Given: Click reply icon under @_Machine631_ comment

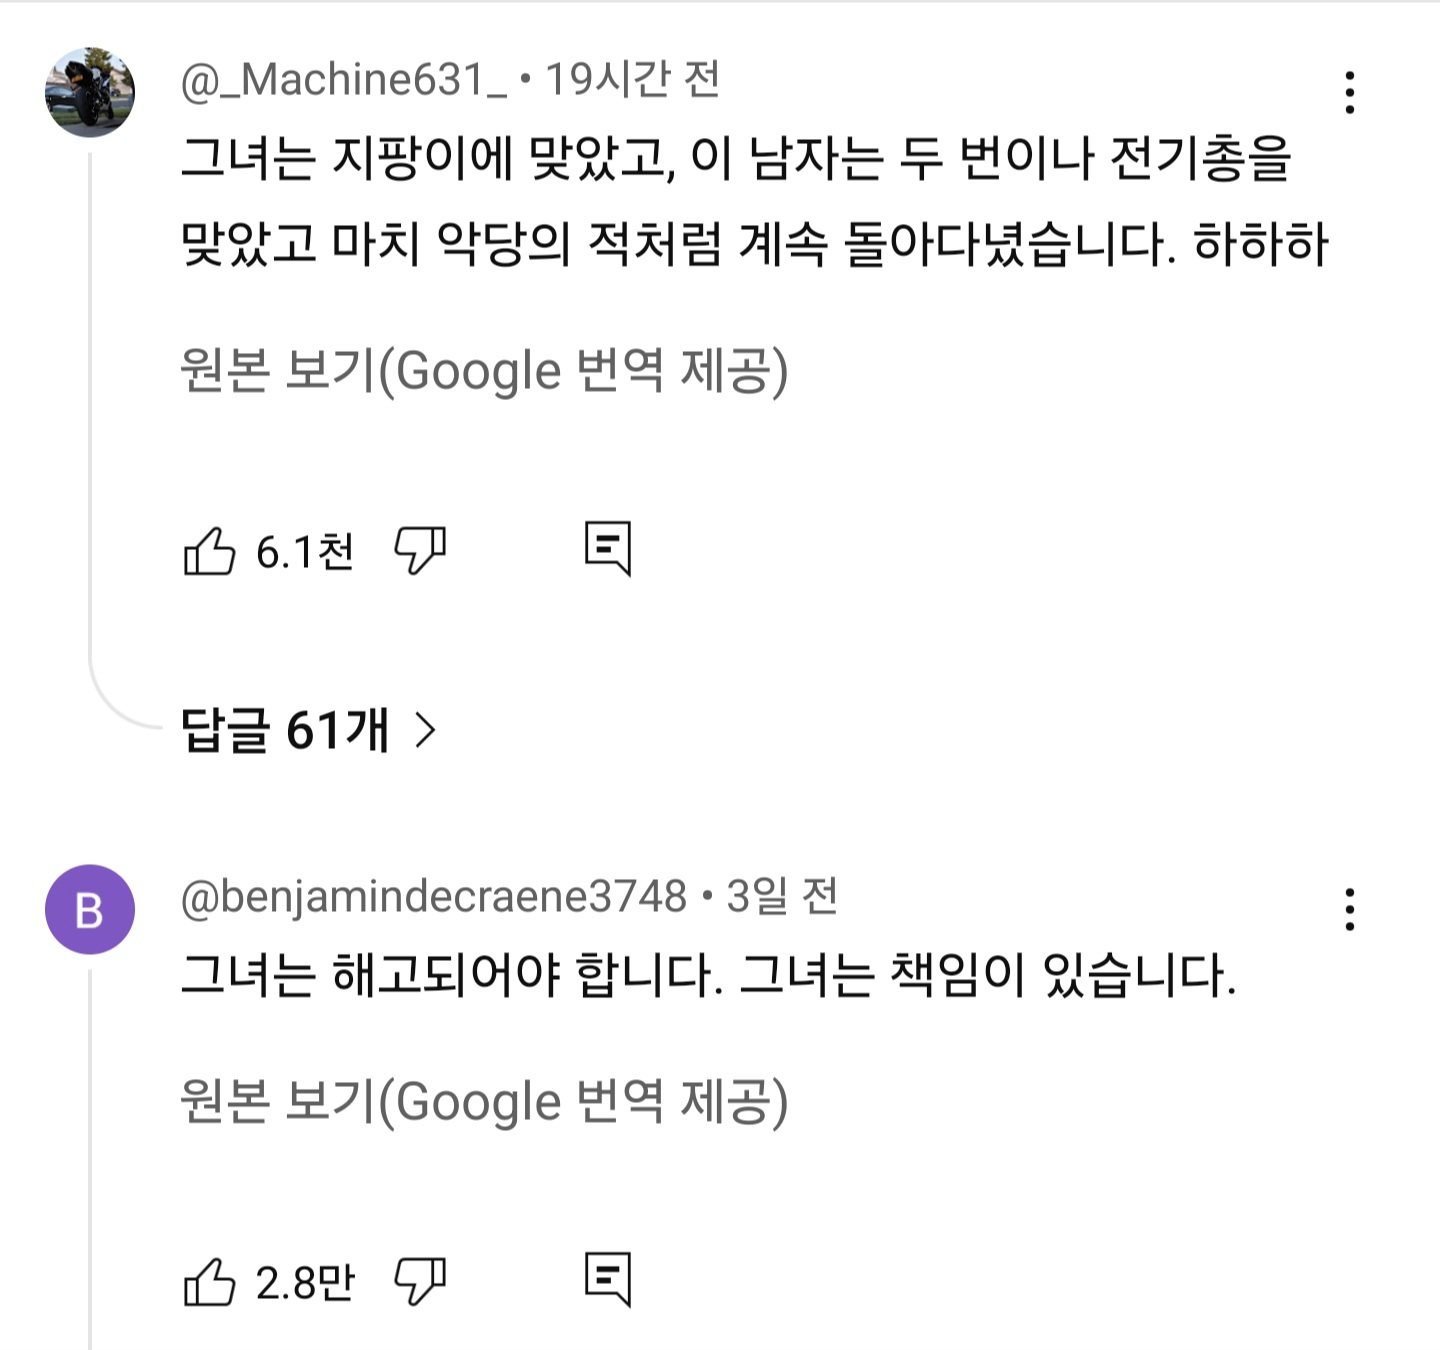Looking at the screenshot, I should (x=608, y=548).
